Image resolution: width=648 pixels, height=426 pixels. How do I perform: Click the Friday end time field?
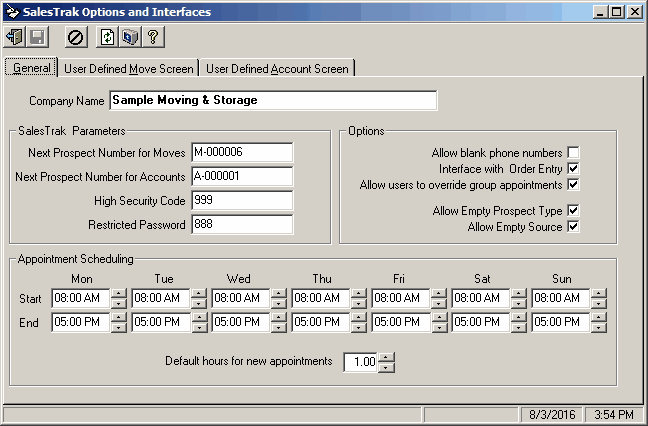pyautogui.click(x=401, y=322)
